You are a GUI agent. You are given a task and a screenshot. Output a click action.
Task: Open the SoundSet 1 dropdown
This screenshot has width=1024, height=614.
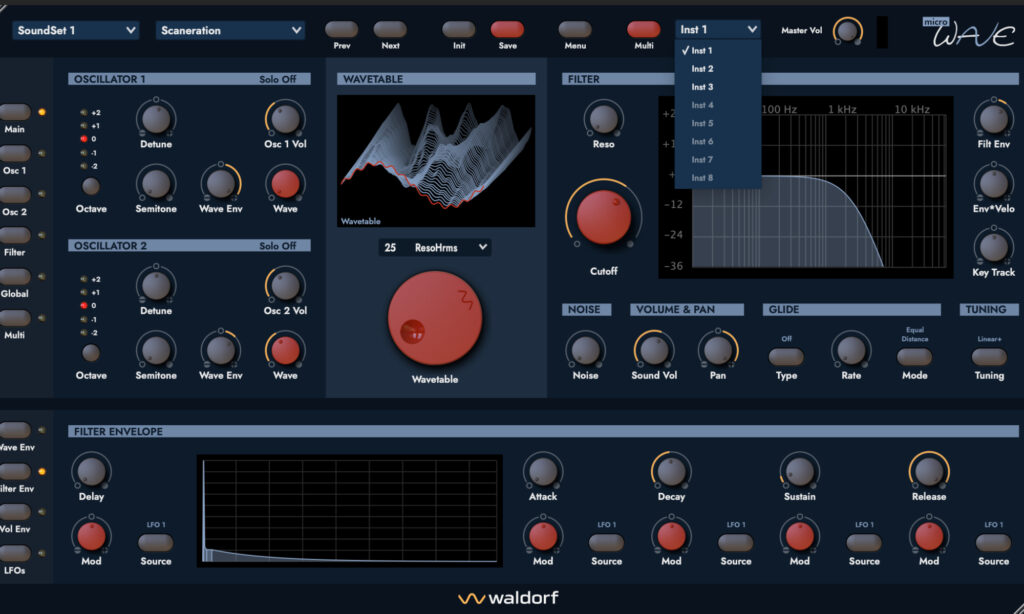(75, 30)
